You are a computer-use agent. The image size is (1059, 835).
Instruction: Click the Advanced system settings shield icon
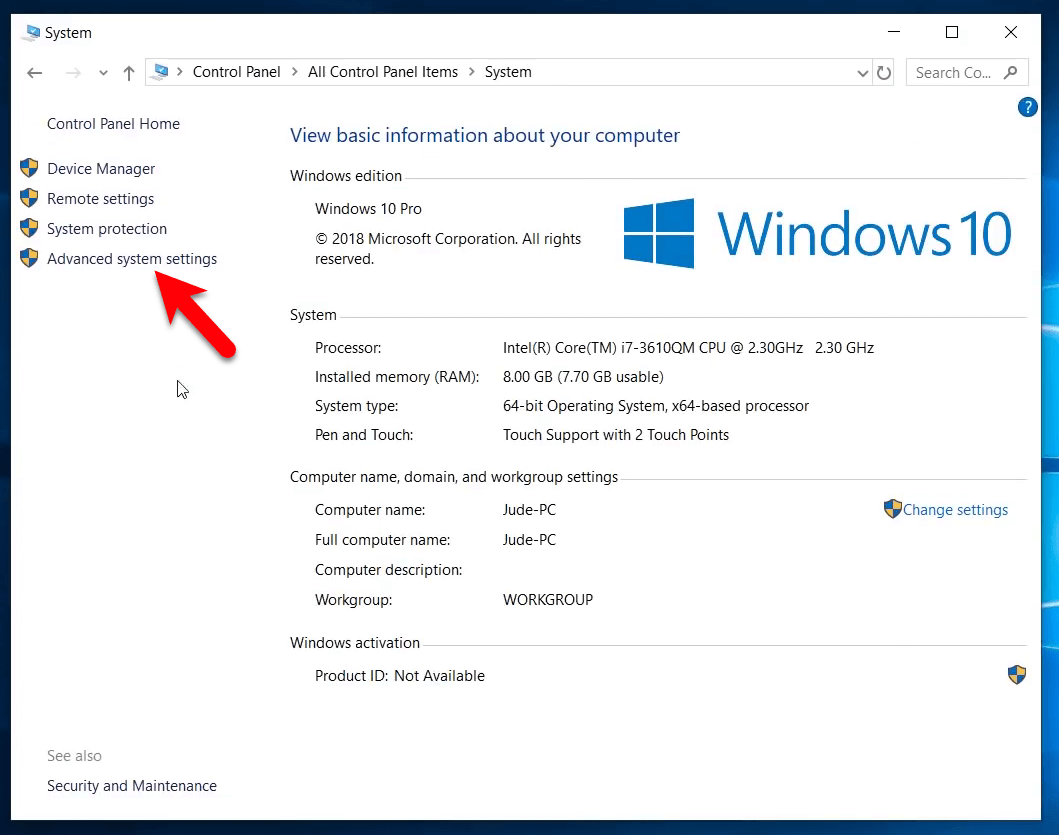[x=29, y=258]
